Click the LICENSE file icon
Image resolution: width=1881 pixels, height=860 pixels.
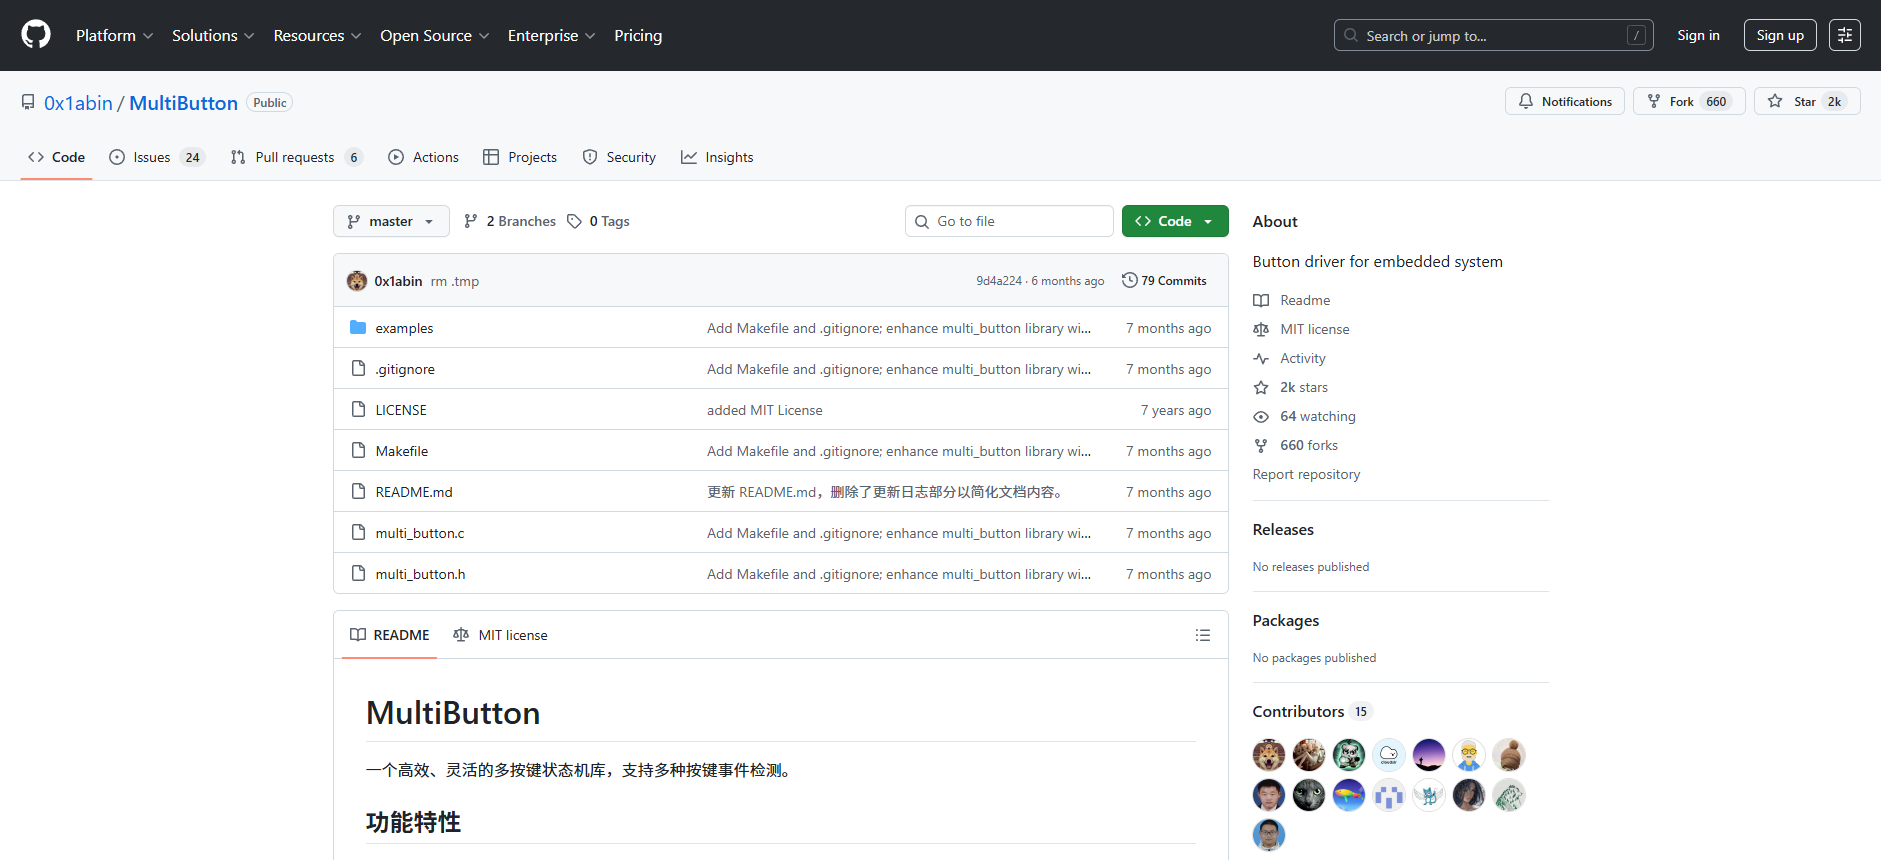tap(358, 409)
